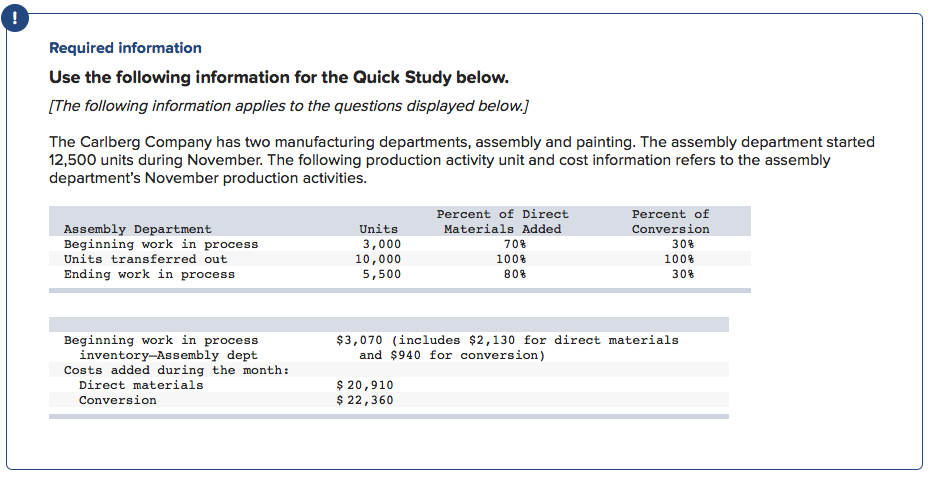Click the $ 20,910 direct materials amount
Viewport: 940px width, 481px height.
point(364,385)
